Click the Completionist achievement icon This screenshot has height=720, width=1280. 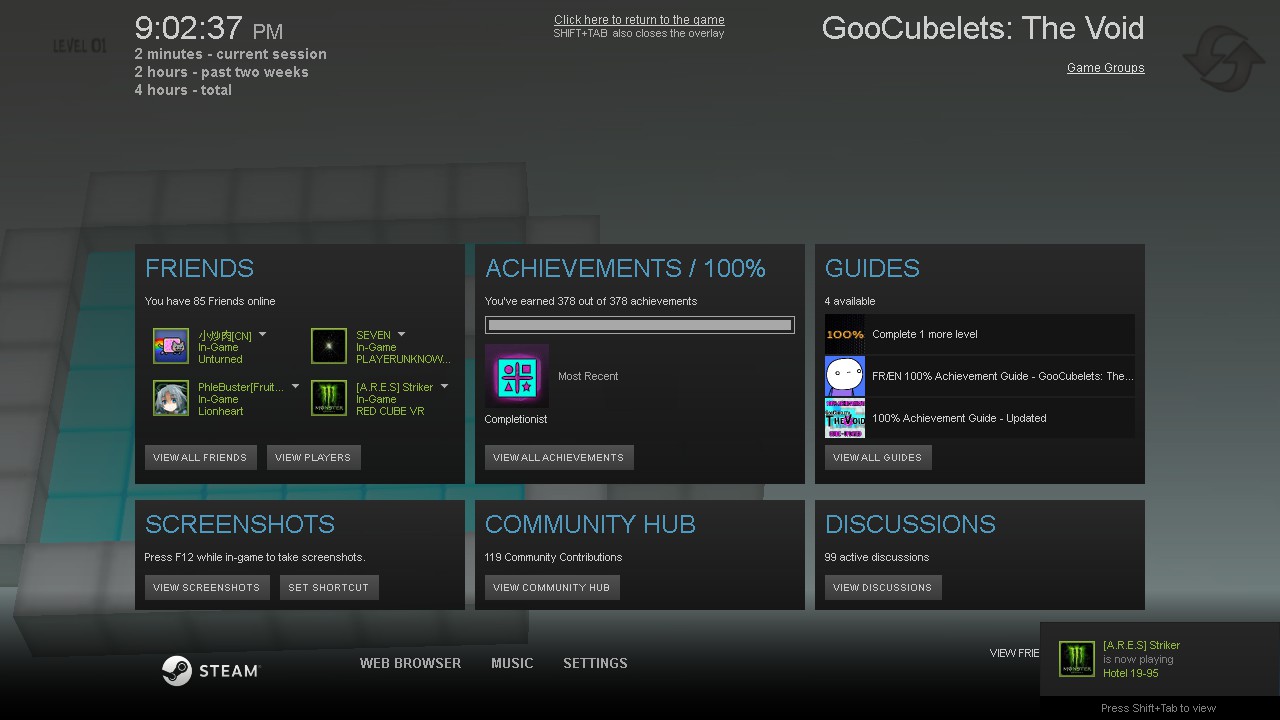tap(517, 376)
